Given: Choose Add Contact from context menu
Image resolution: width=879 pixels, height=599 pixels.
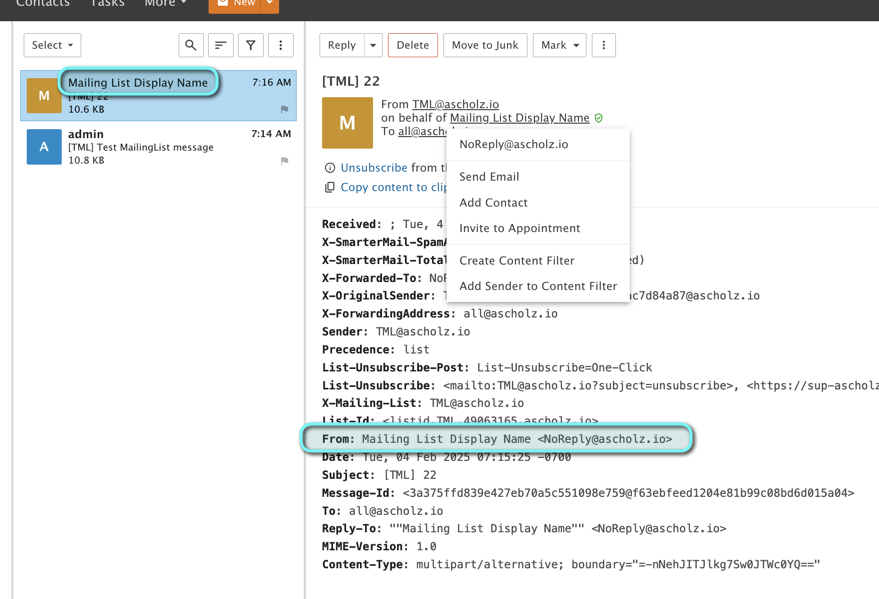Looking at the screenshot, I should (493, 202).
